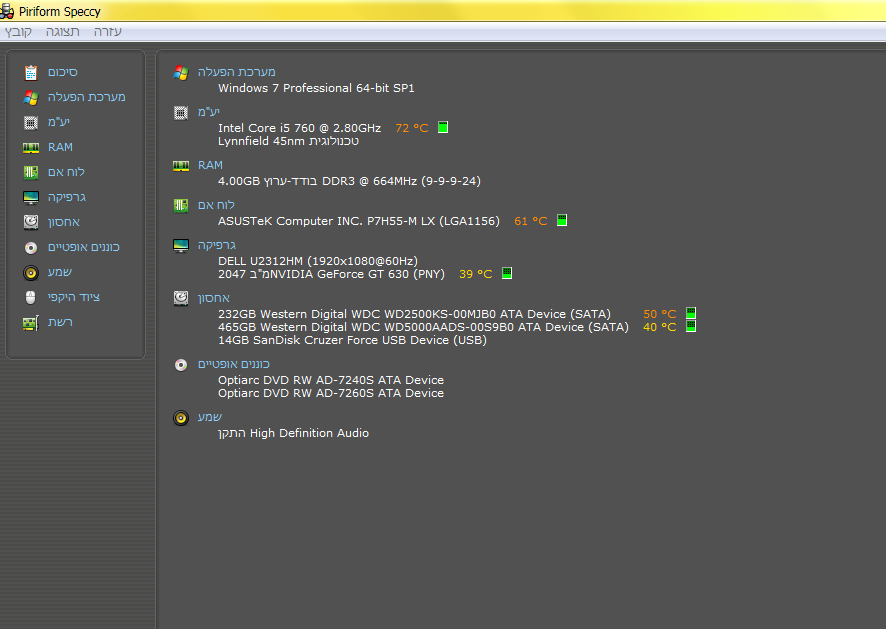Open the סיכום summary clipboard icon
886x629 pixels.
31,72
